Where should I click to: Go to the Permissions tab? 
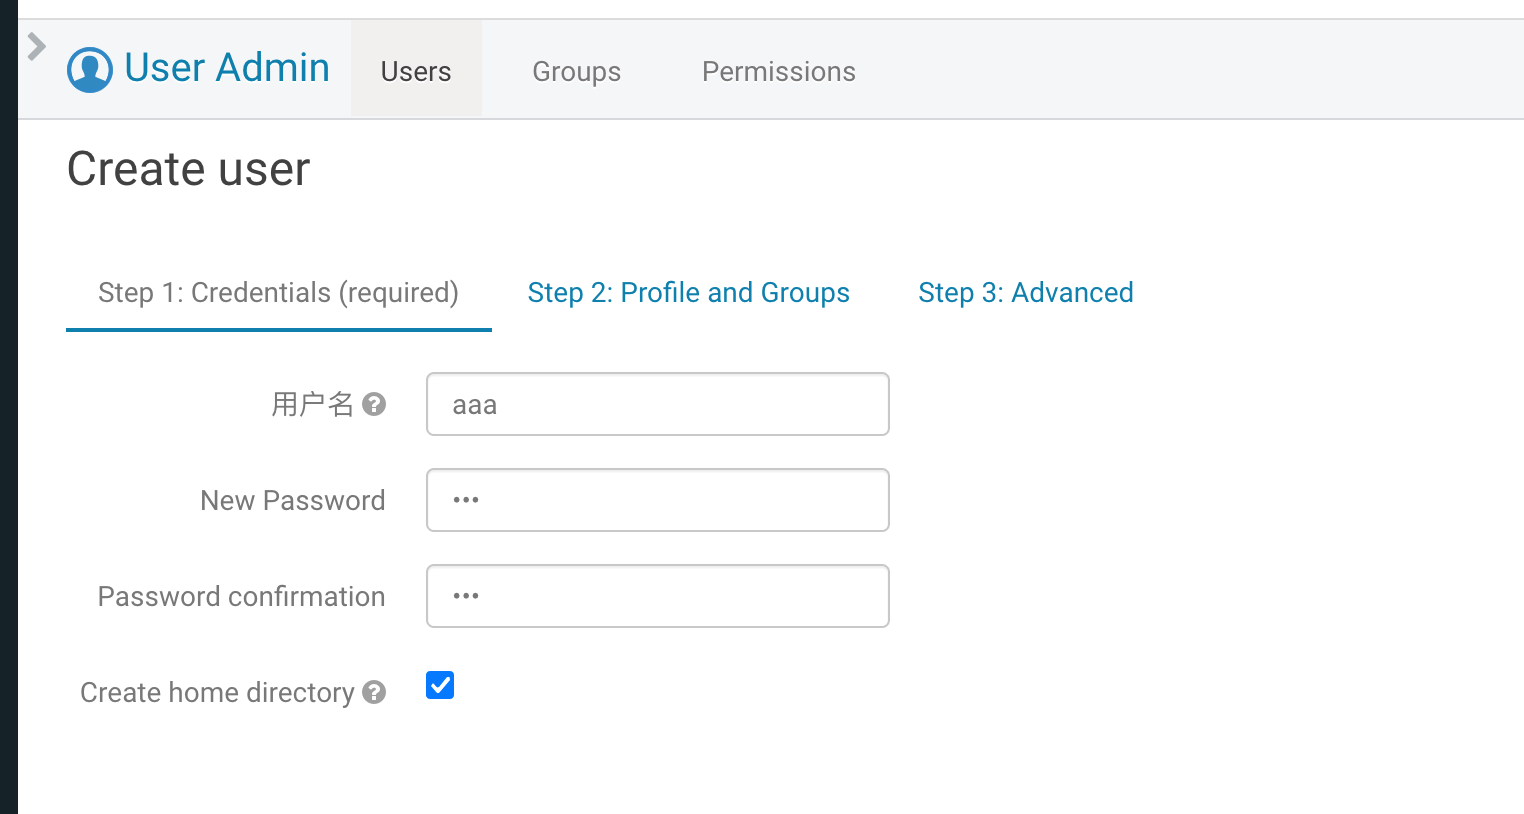click(x=778, y=71)
